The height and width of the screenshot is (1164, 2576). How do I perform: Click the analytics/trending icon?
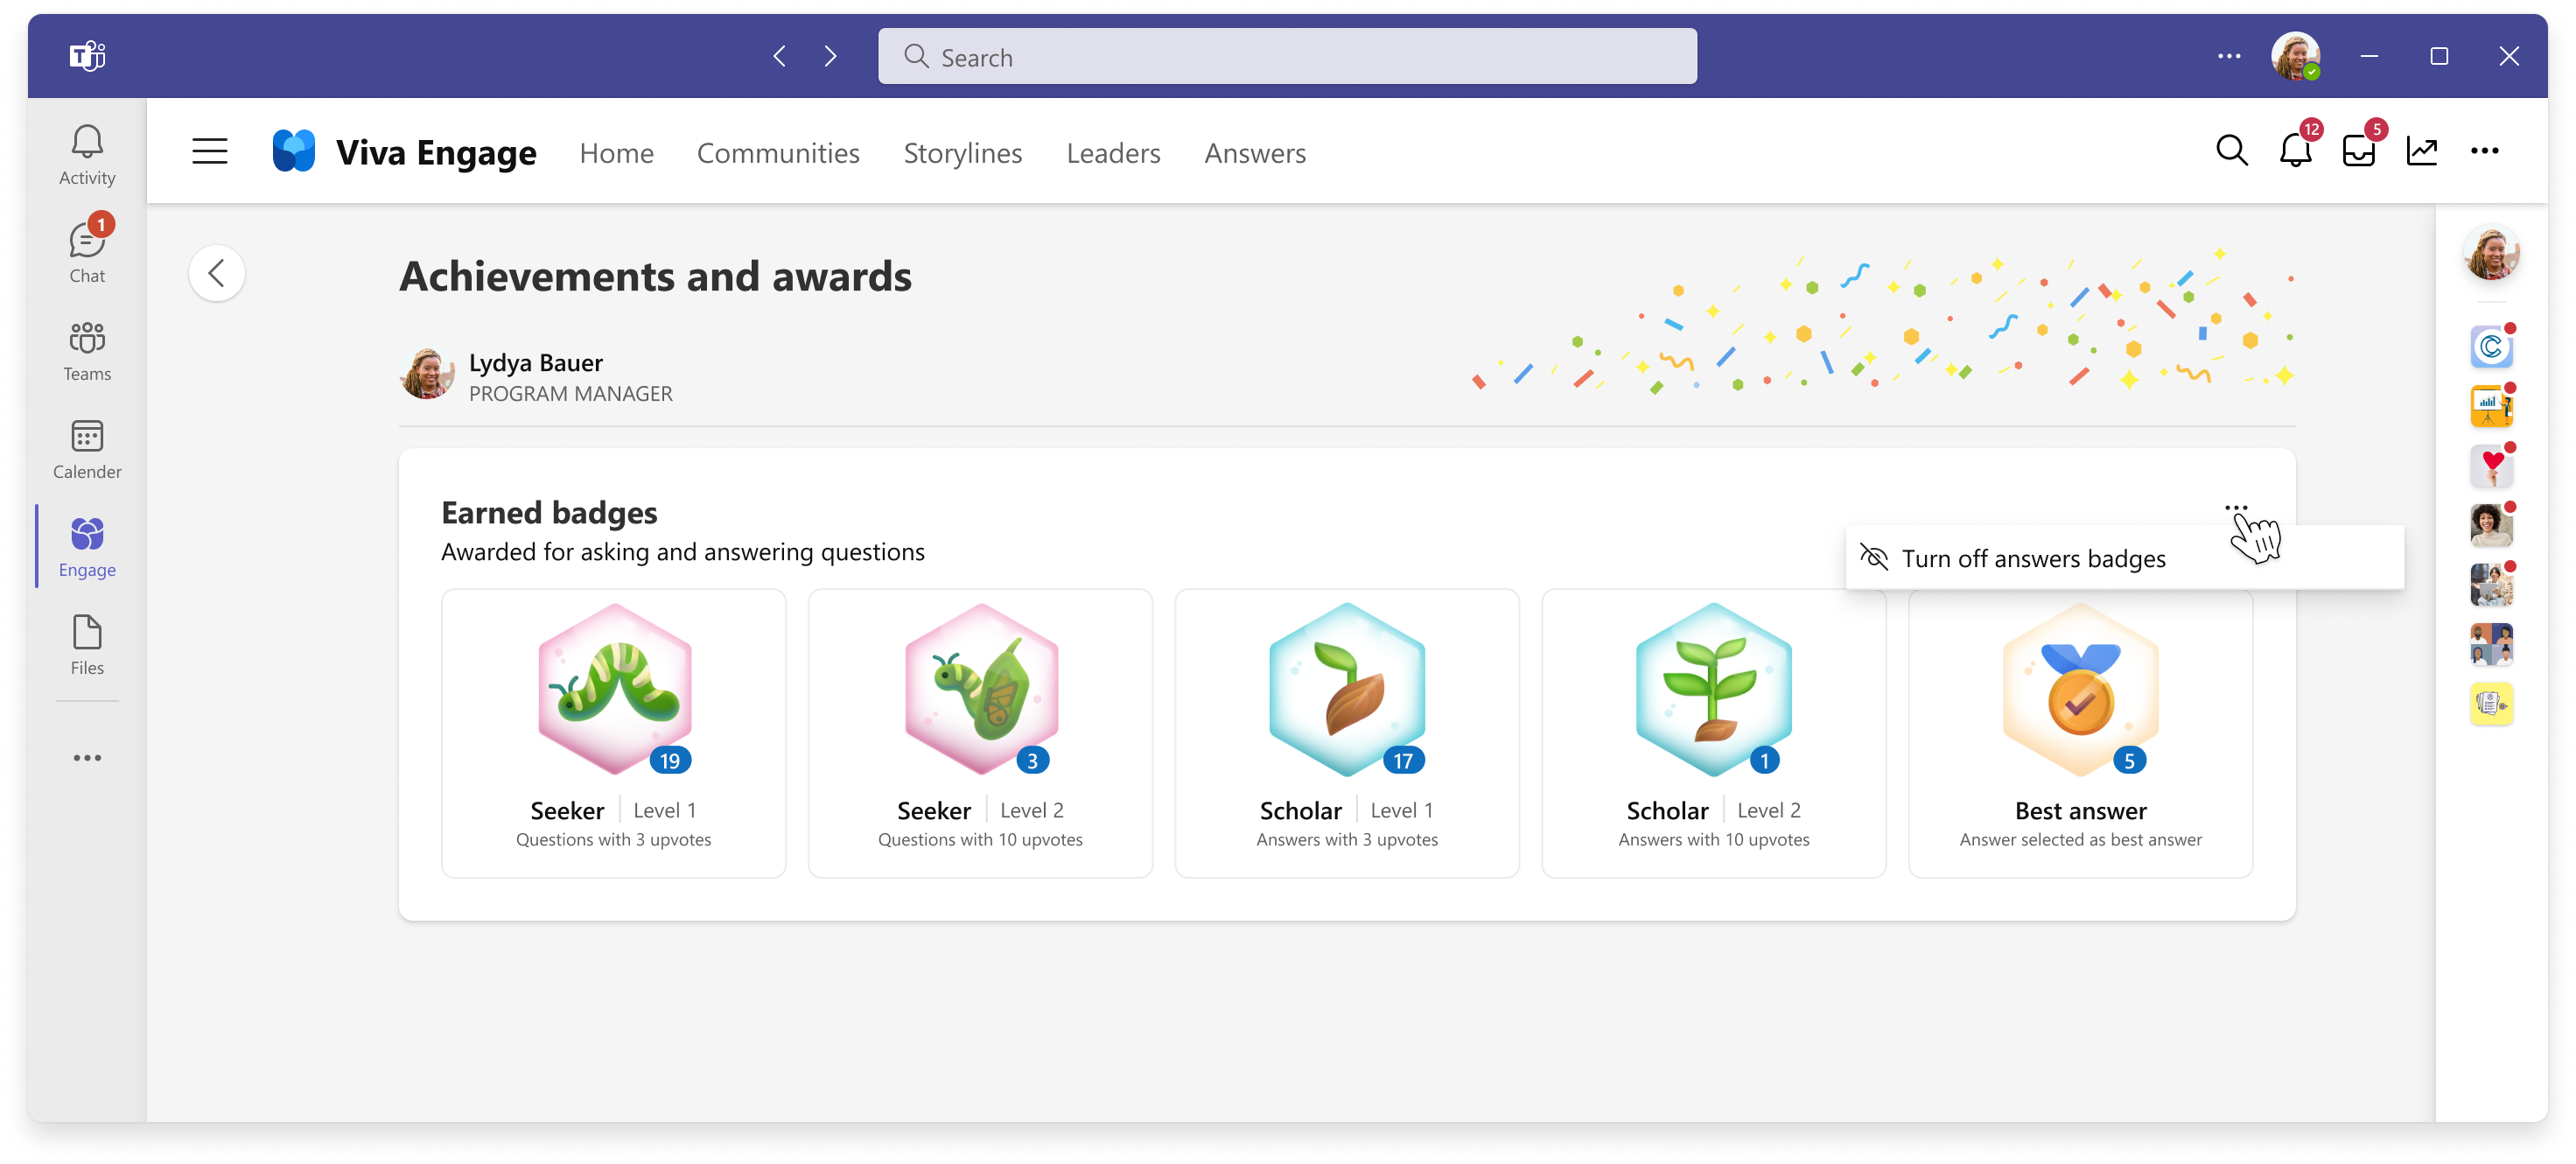[x=2423, y=151]
